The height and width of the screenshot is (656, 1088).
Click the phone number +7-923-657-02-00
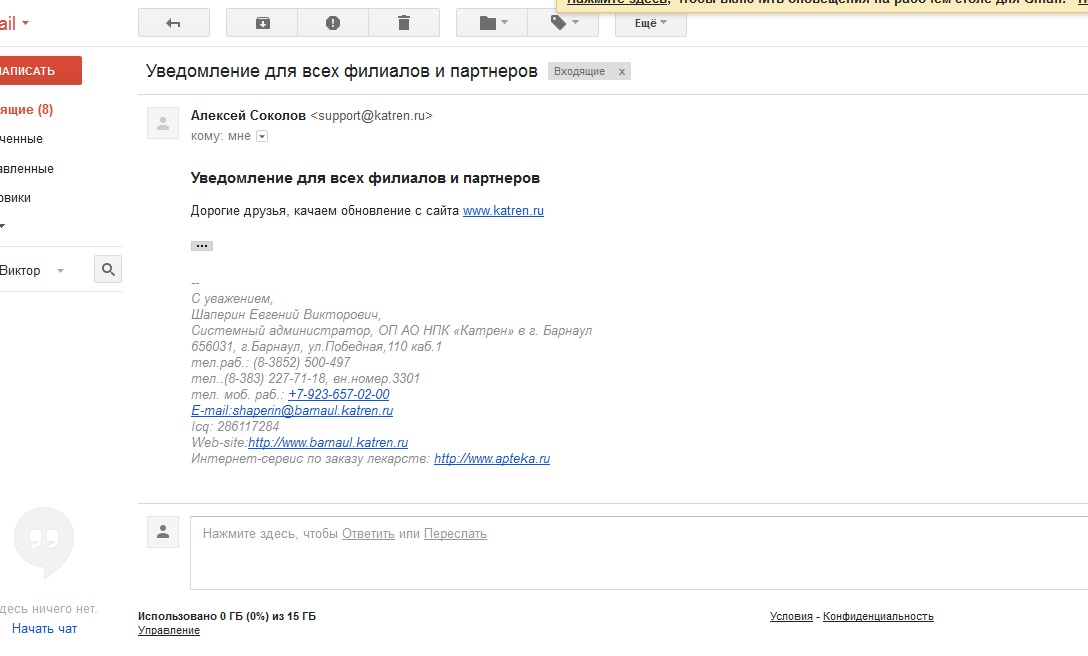339,394
